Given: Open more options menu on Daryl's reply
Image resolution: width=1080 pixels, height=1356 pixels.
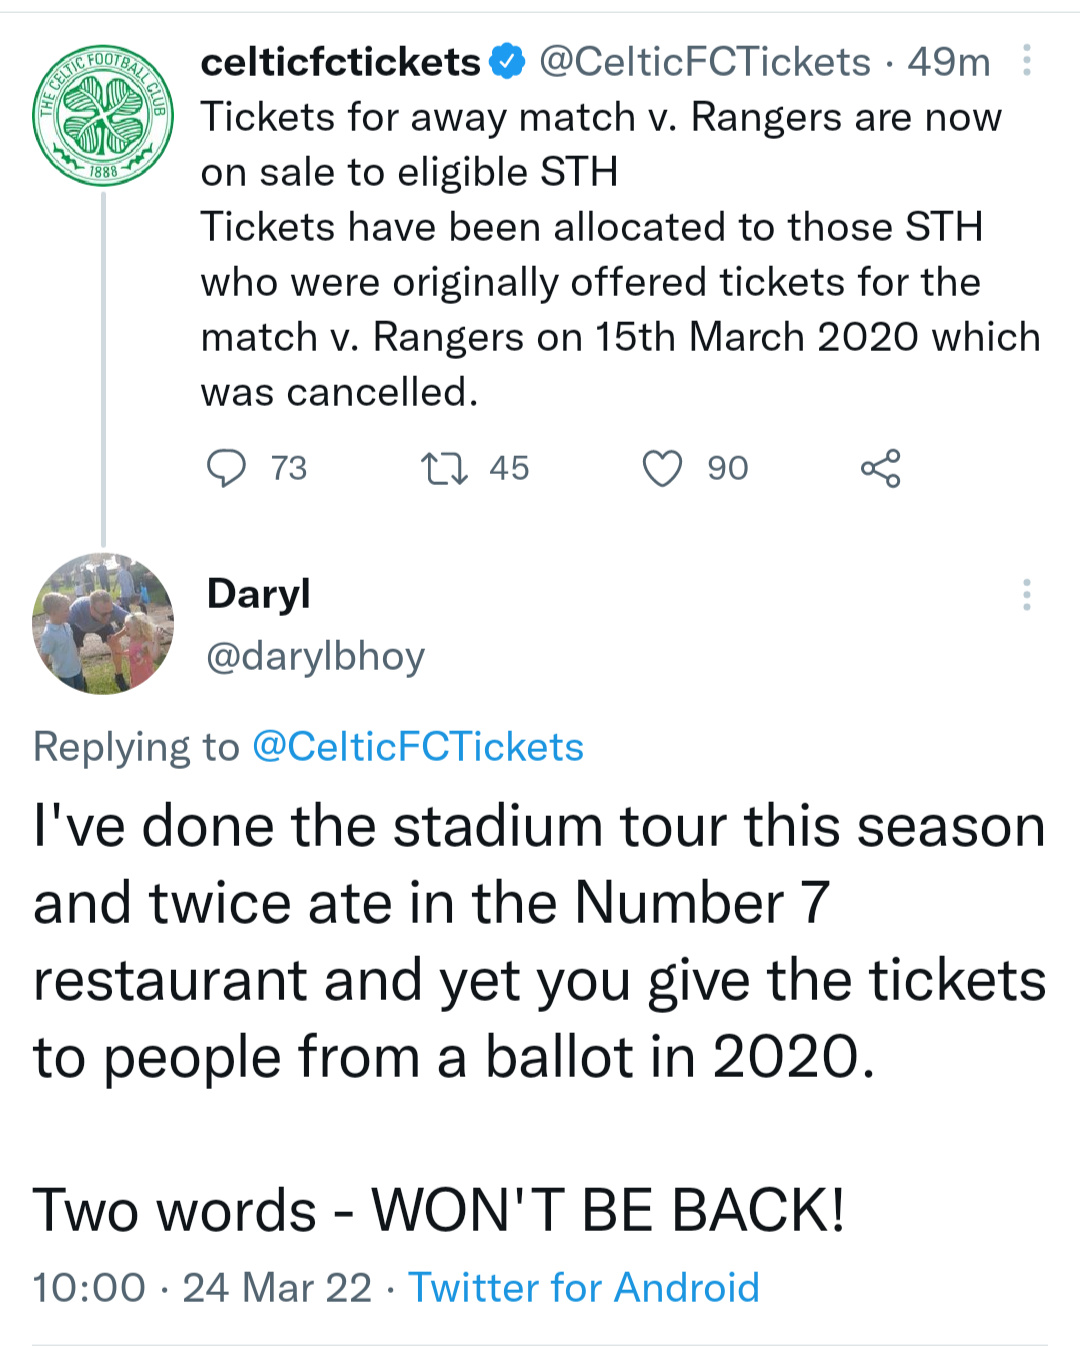Looking at the screenshot, I should point(1026,595).
